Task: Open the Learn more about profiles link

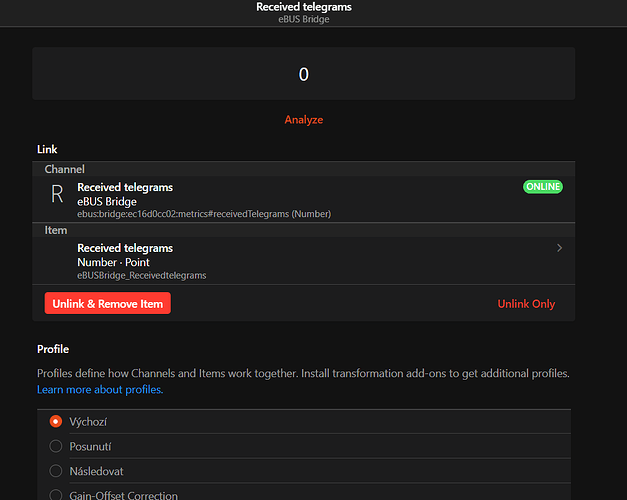Action: [x=100, y=389]
